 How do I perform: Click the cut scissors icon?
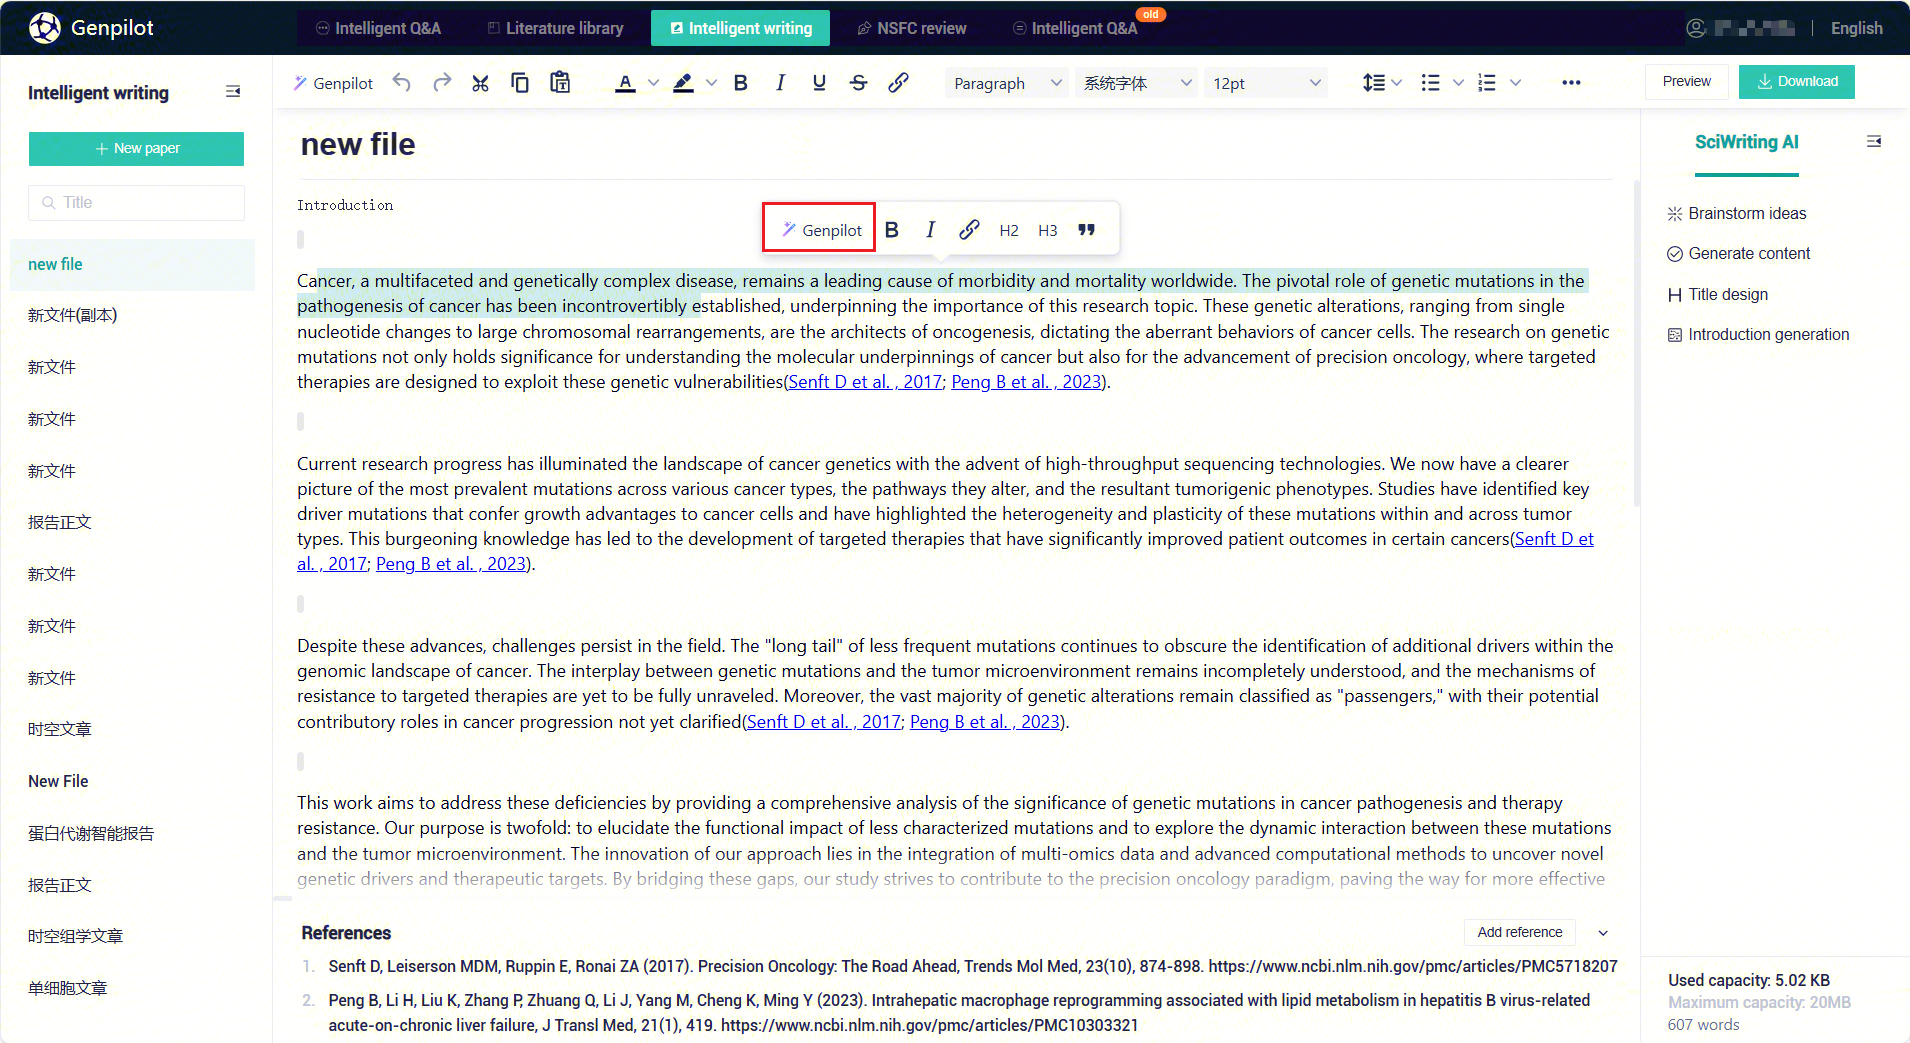point(481,83)
